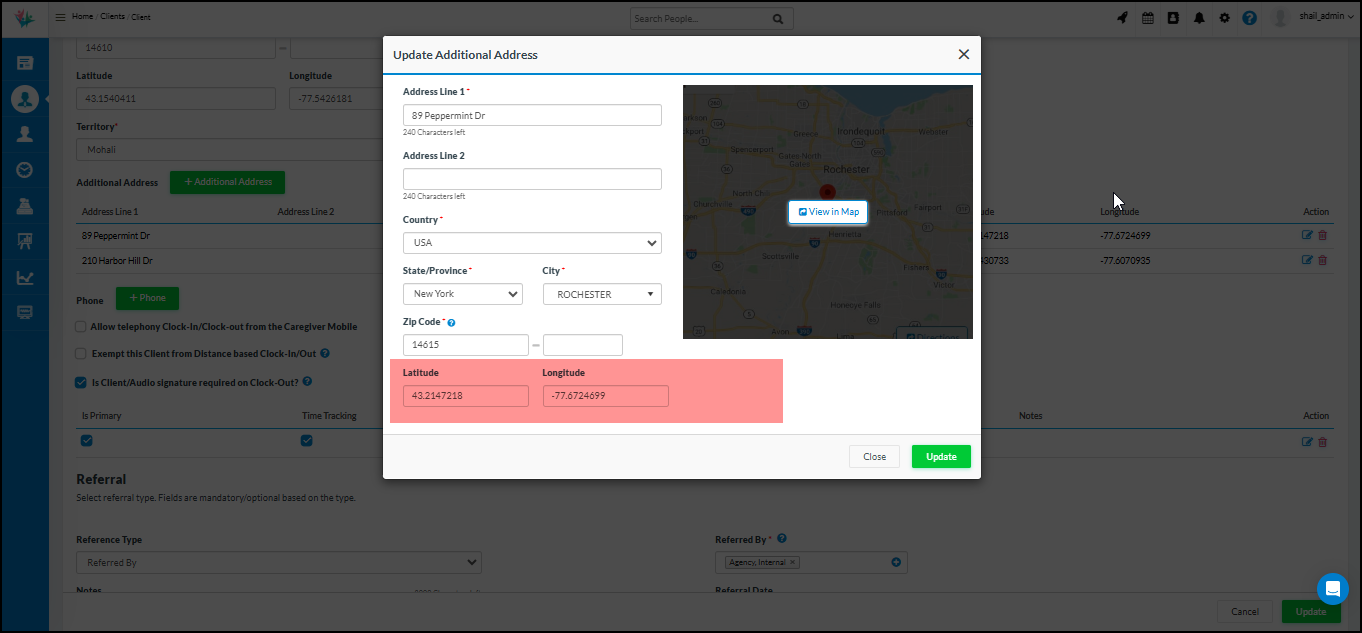This screenshot has width=1362, height=633.
Task: Open the Country dropdown showing USA
Action: [x=531, y=243]
